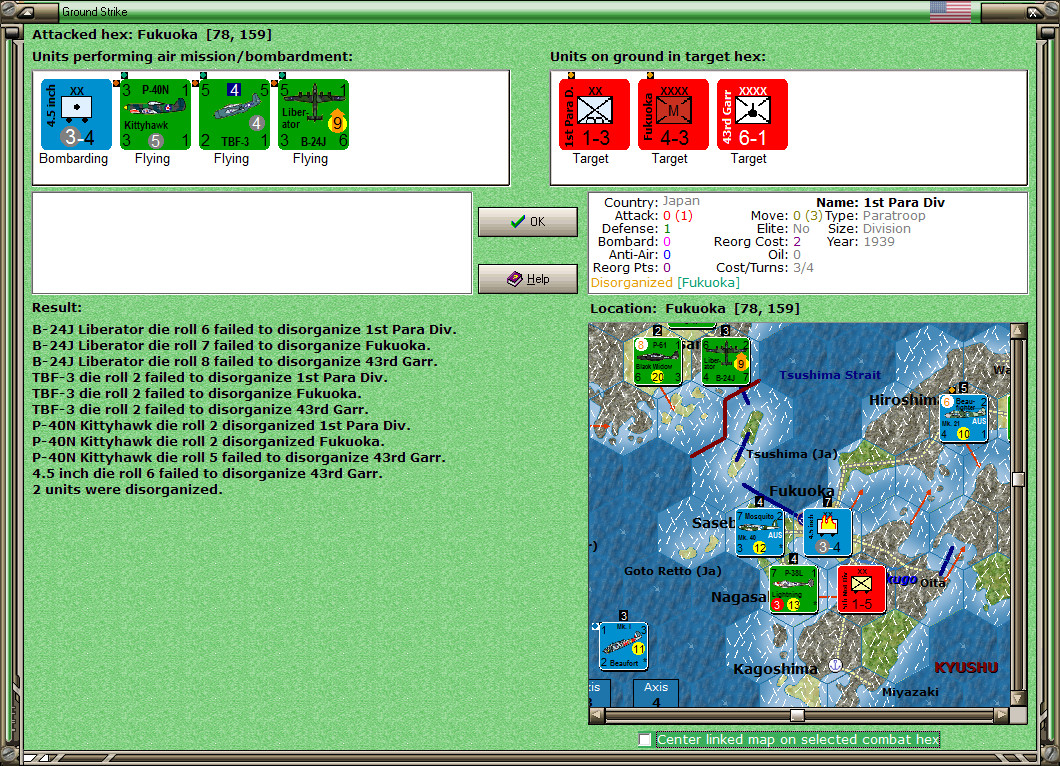Select the TBF-3 flying air unit
Viewport: 1060px width, 766px height.
click(235, 114)
